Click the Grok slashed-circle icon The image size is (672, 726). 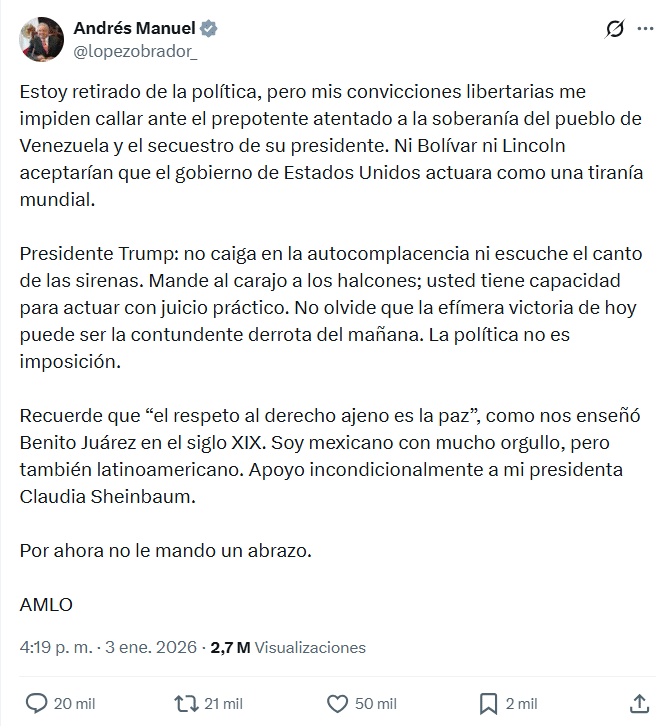(x=615, y=30)
